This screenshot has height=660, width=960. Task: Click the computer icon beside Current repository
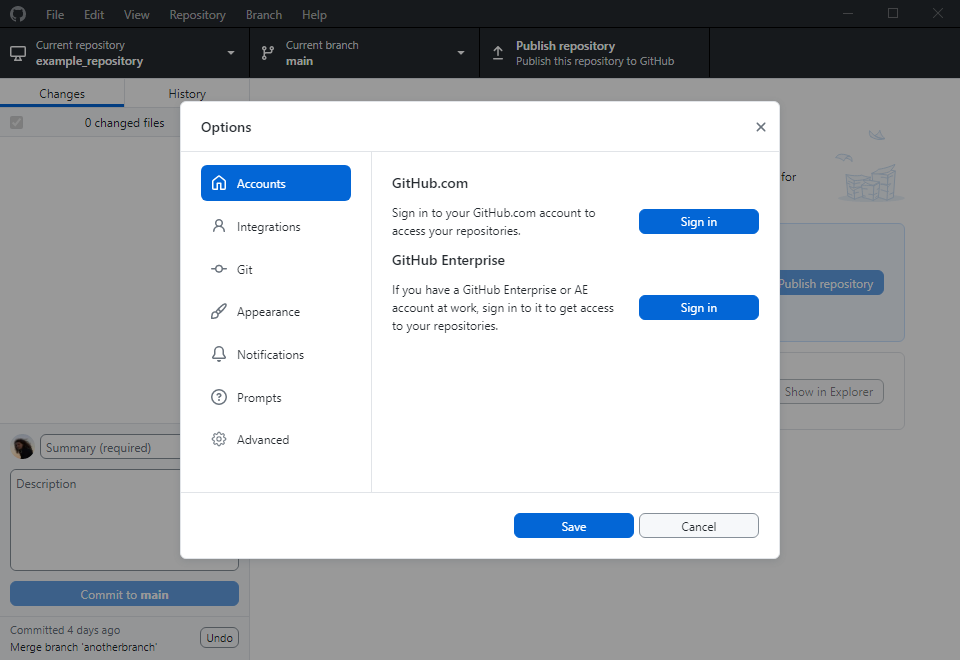click(18, 53)
